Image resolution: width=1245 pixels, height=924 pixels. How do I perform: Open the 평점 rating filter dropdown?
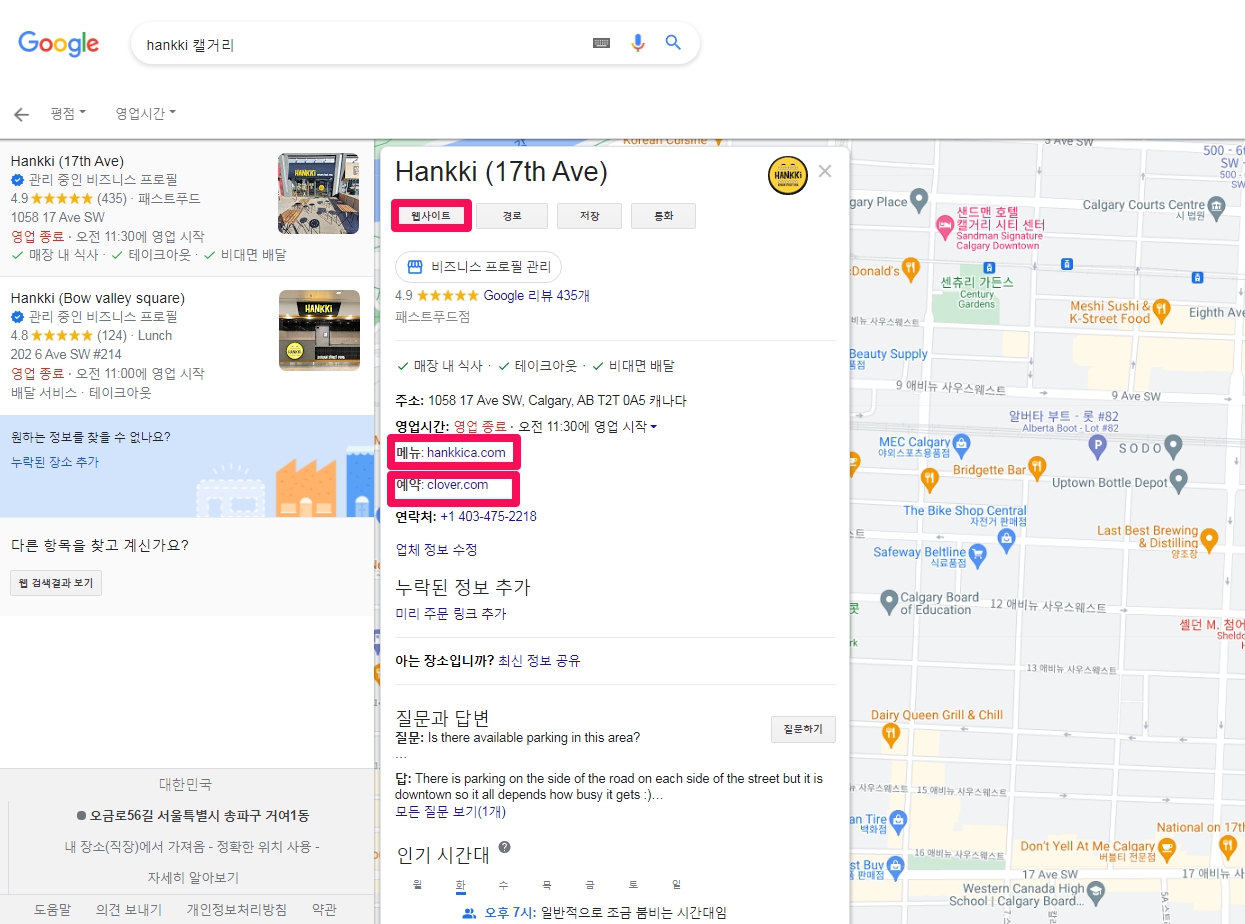point(68,113)
